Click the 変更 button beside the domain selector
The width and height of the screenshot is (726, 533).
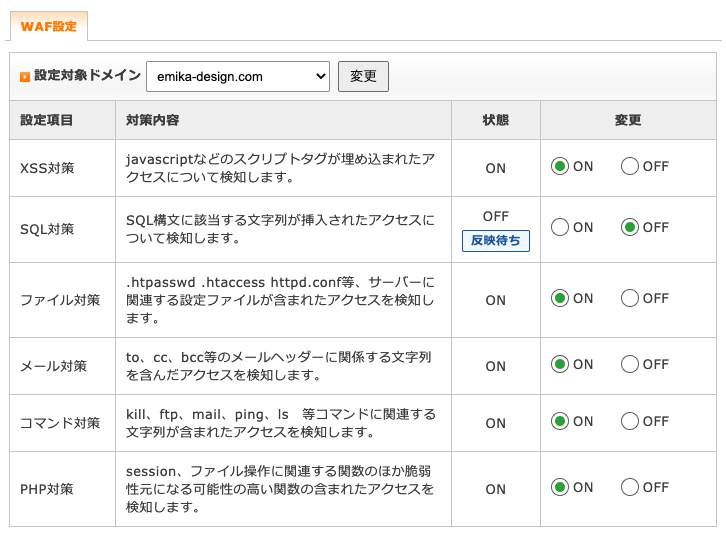[363, 76]
